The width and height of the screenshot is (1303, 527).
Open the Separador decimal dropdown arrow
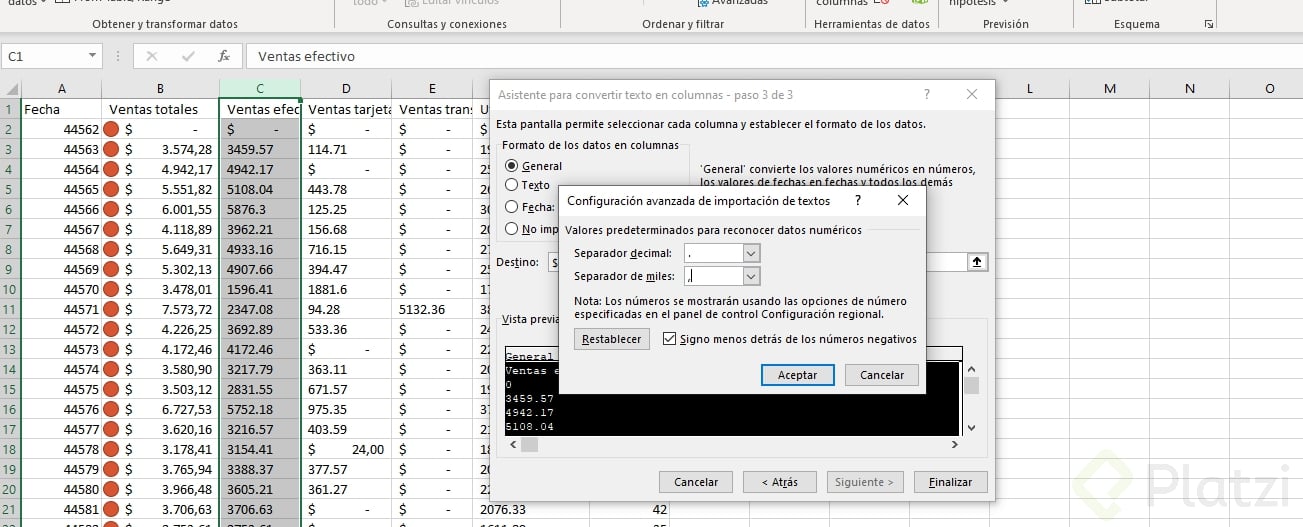tap(752, 254)
